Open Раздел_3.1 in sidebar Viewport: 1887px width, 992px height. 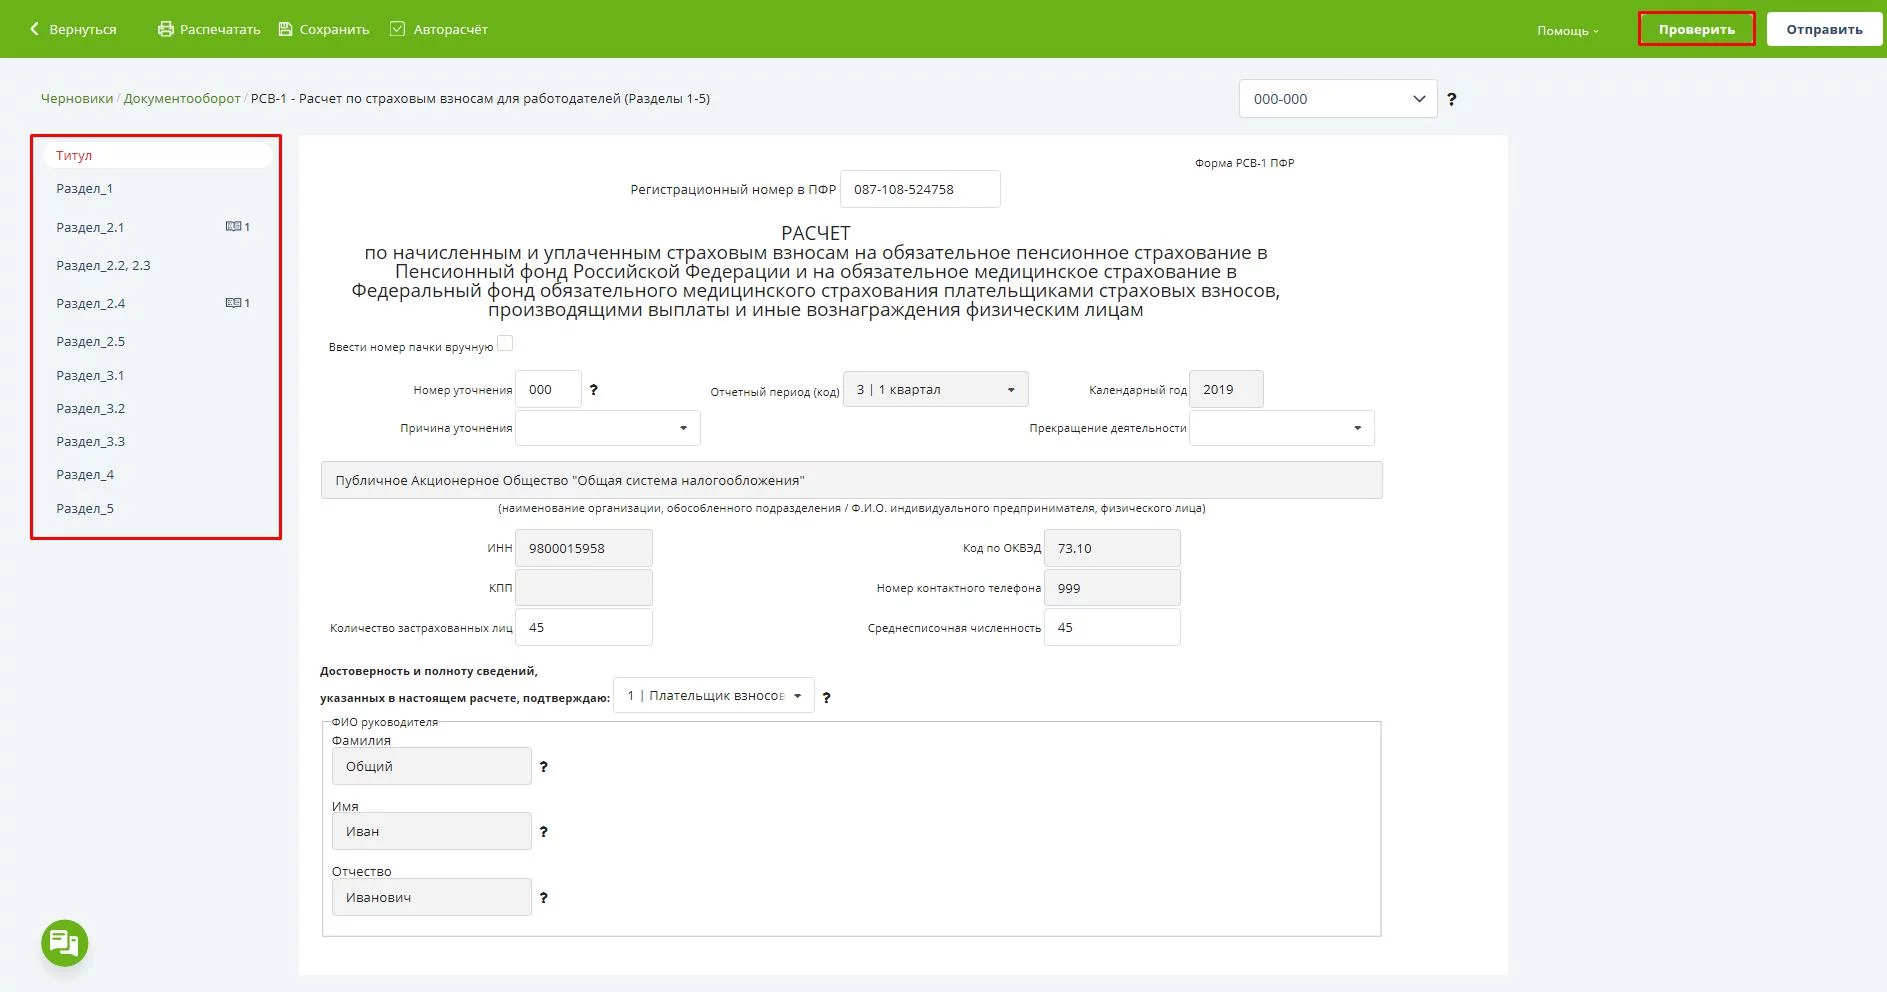90,375
